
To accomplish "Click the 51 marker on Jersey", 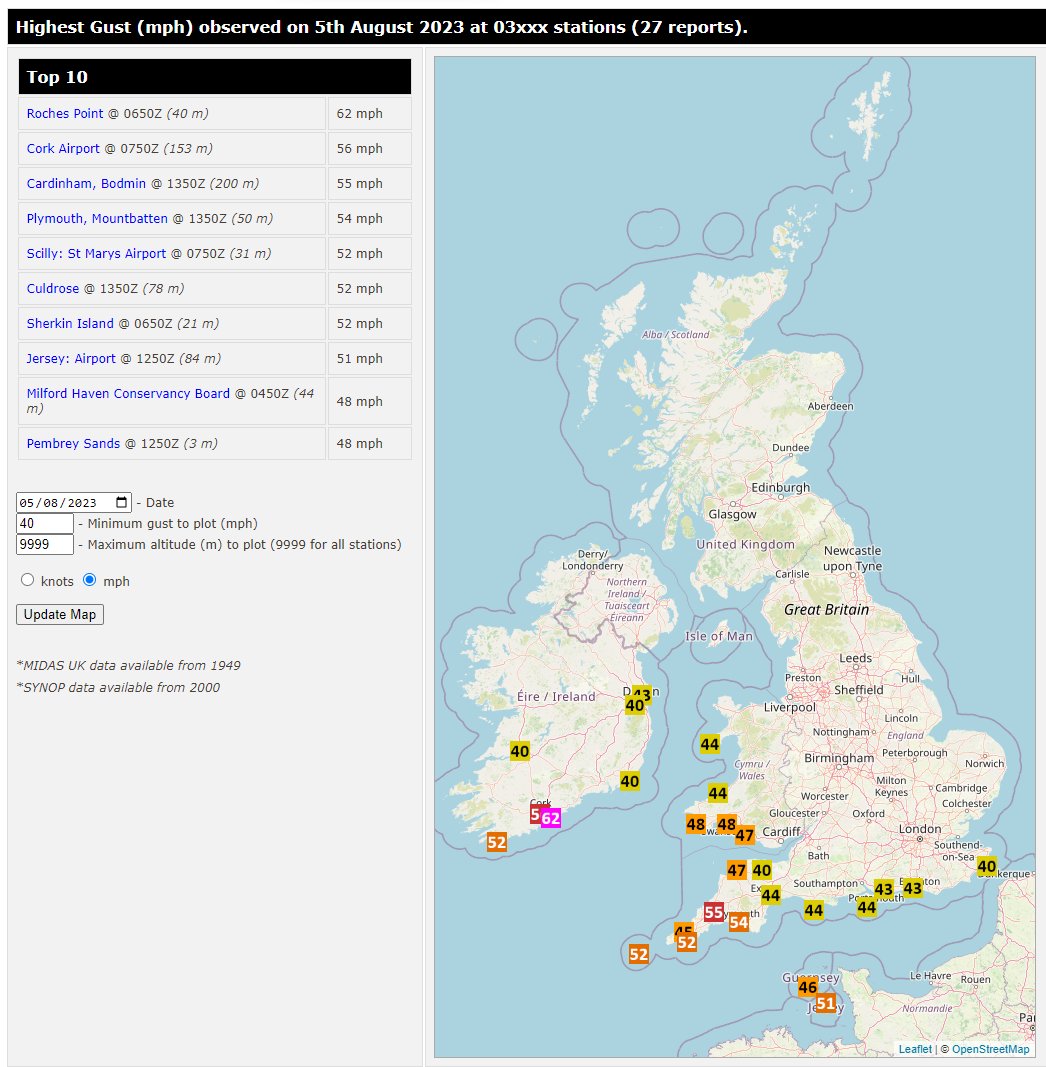I will (826, 1003).
